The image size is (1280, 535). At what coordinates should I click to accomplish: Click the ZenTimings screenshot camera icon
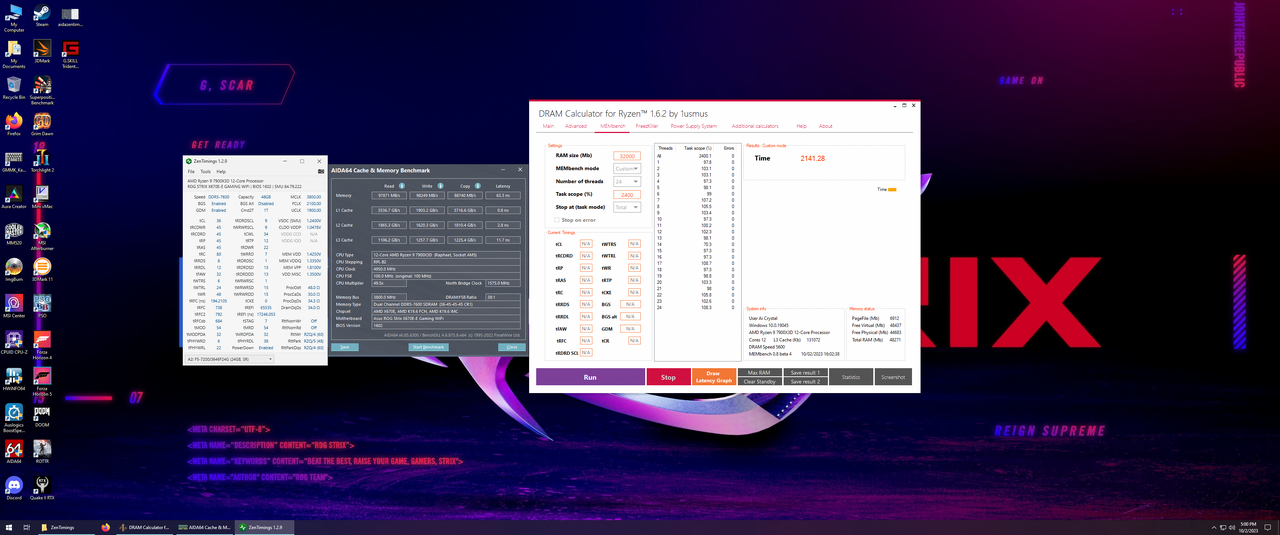pos(321,171)
